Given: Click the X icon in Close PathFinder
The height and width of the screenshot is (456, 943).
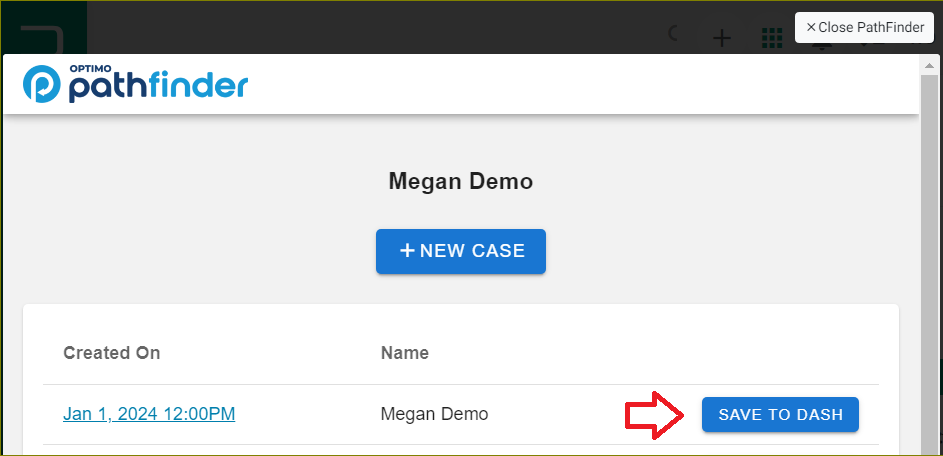Looking at the screenshot, I should click(811, 28).
